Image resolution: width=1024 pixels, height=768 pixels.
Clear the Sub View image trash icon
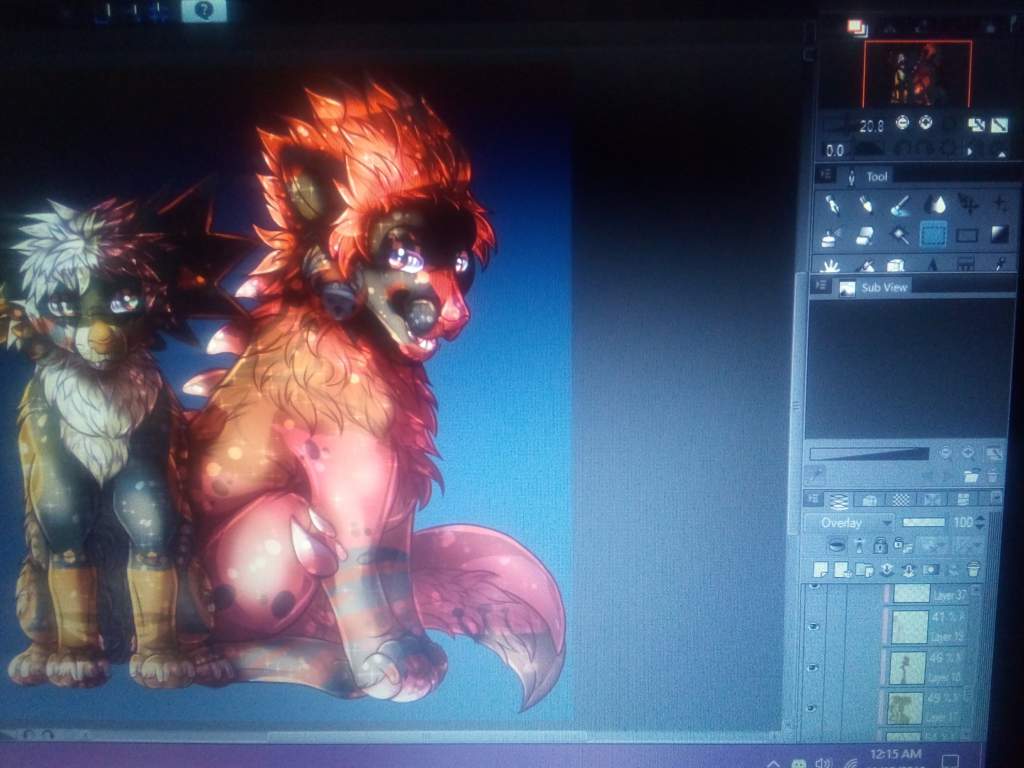coord(992,475)
